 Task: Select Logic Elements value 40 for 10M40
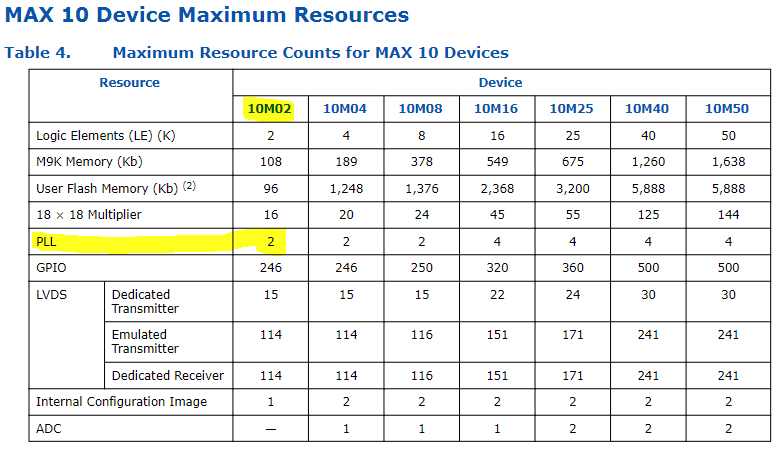[648, 136]
